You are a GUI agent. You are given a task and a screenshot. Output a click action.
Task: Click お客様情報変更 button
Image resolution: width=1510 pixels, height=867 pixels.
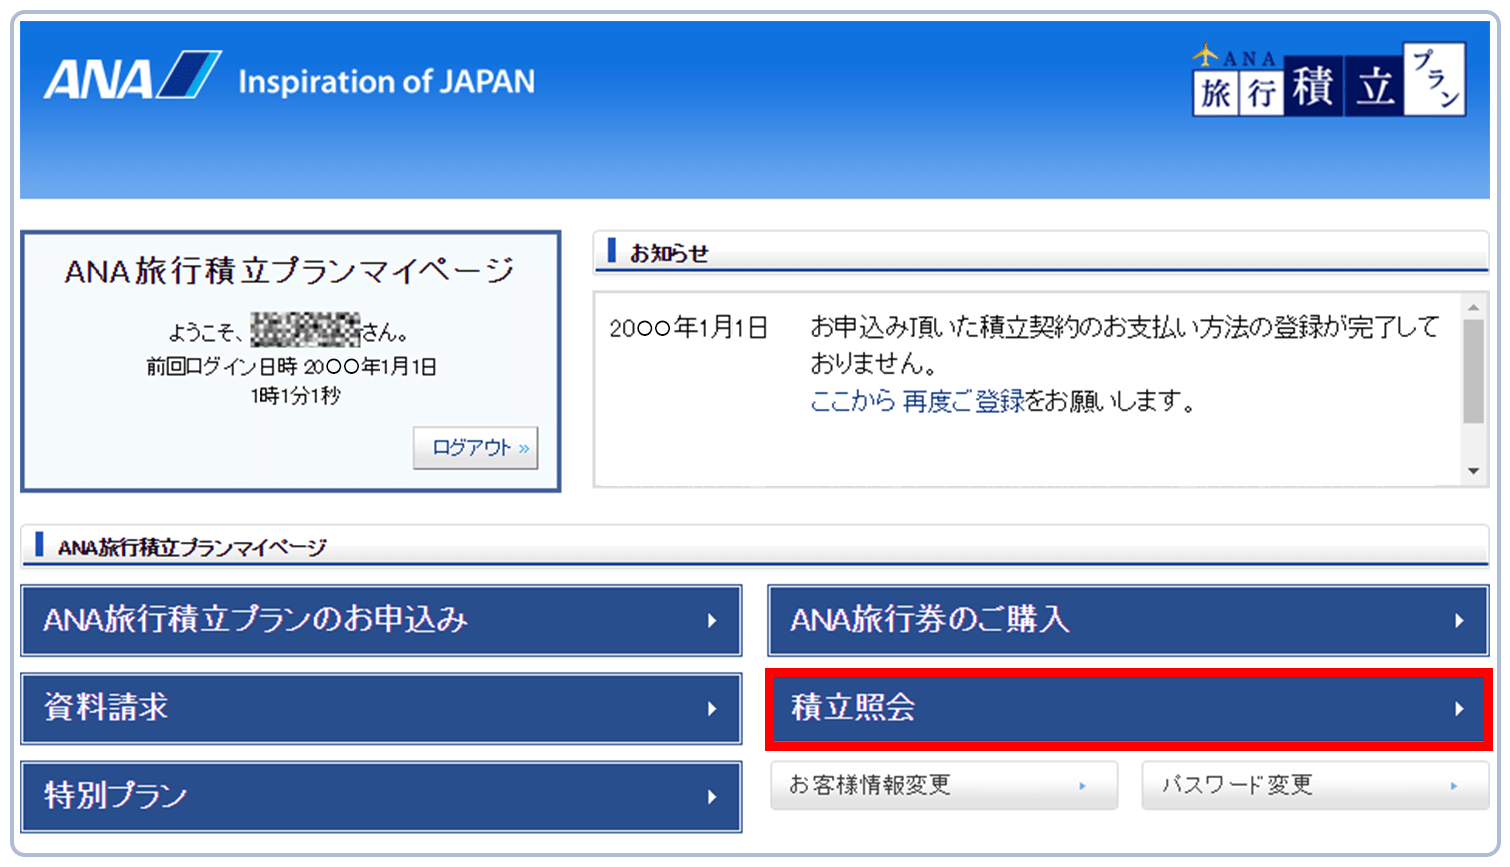coord(943,786)
